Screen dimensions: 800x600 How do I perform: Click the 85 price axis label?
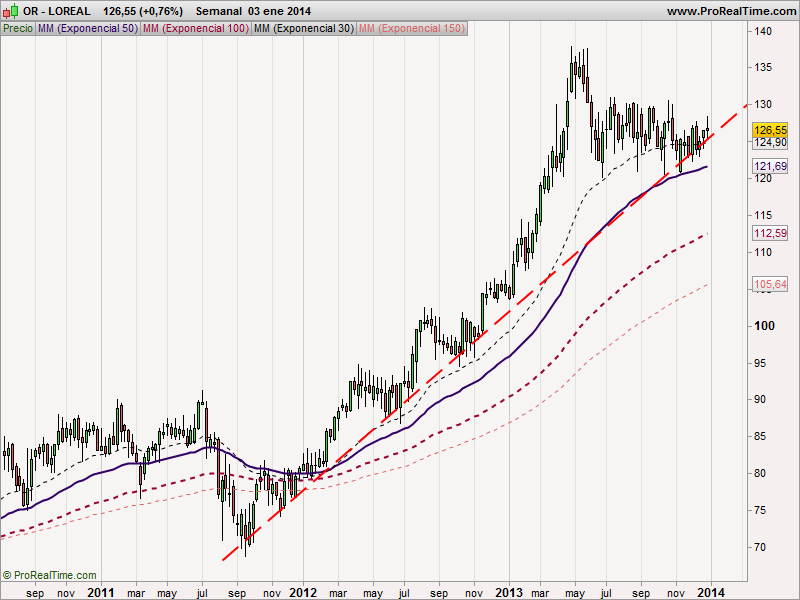click(760, 436)
